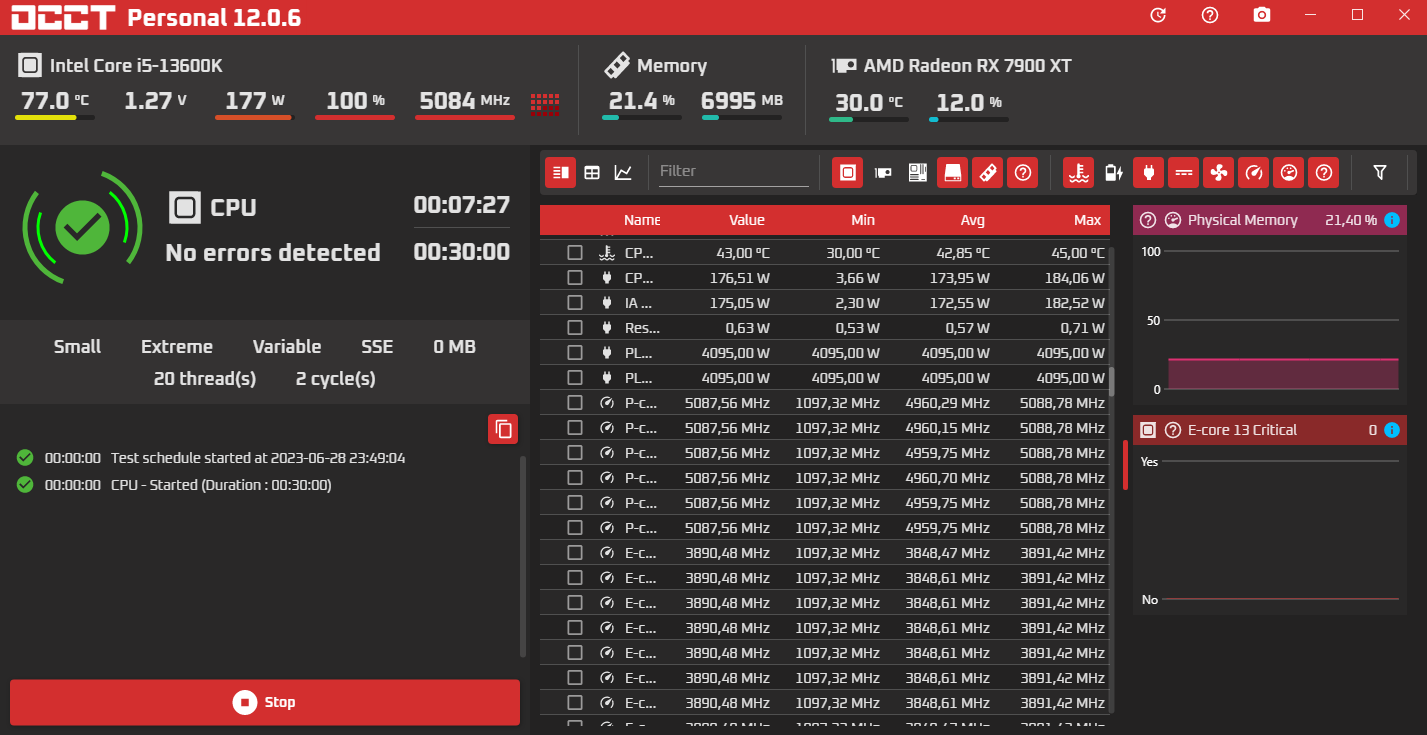Switch to the table-only view icon

592,172
